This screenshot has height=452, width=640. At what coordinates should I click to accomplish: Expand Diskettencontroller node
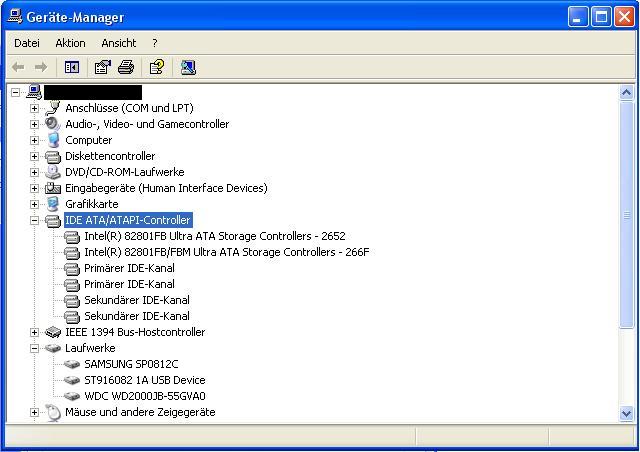click(34, 156)
